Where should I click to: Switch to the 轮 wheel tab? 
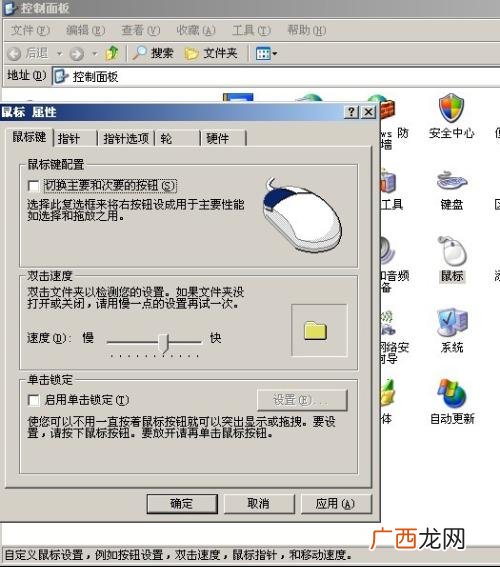click(x=178, y=138)
